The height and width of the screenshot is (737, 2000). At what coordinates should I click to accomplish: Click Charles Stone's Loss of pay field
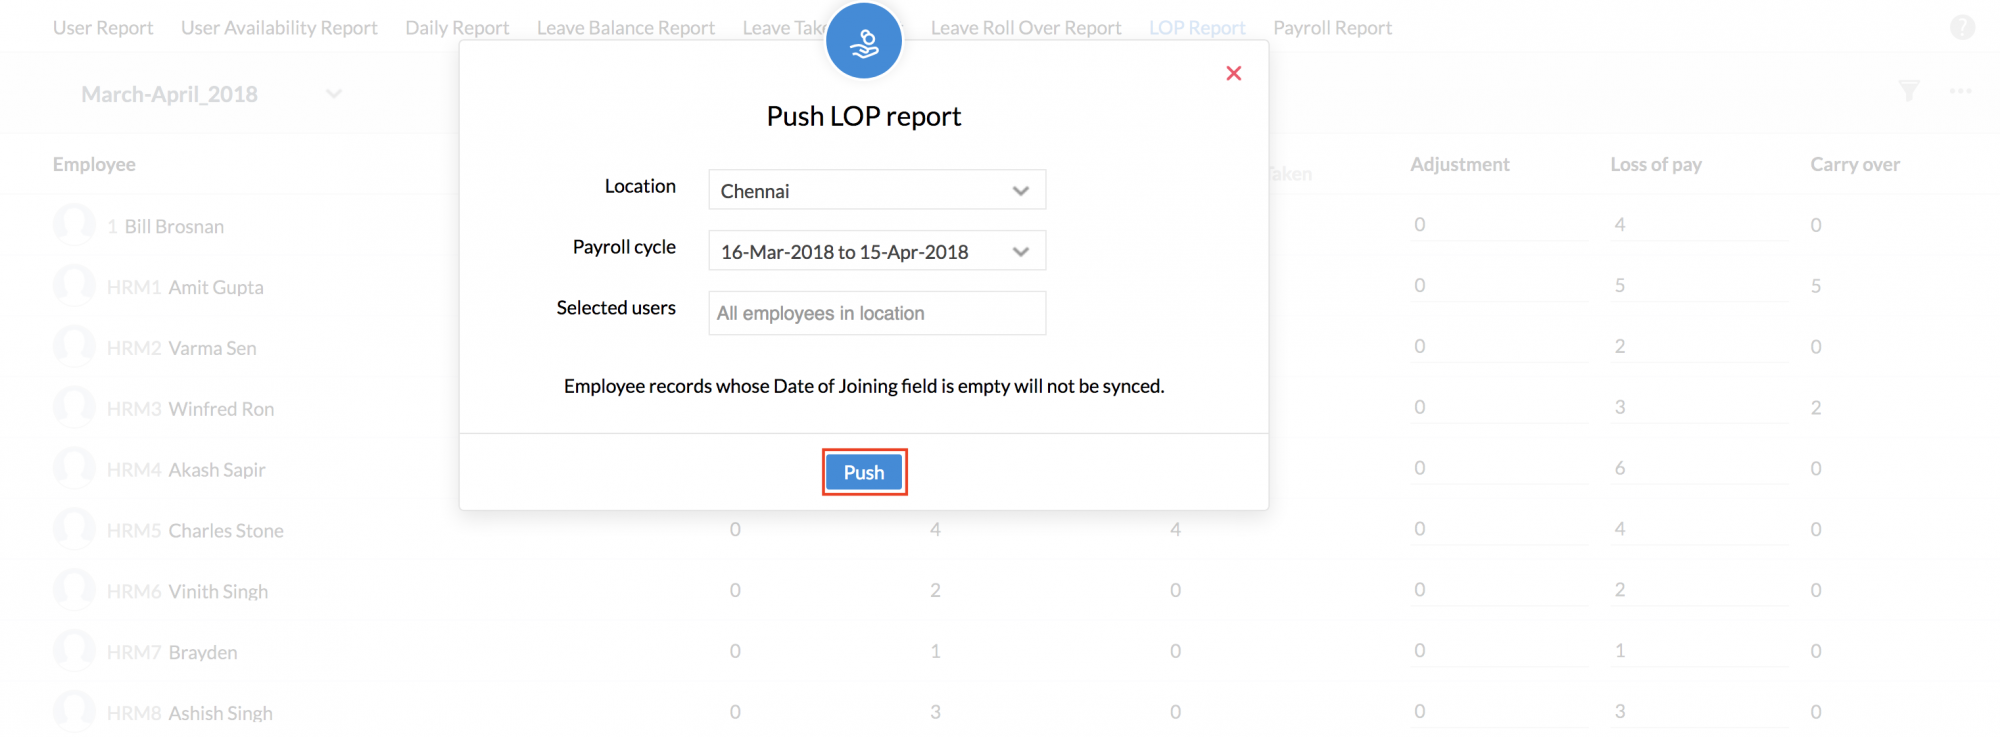click(x=1699, y=530)
